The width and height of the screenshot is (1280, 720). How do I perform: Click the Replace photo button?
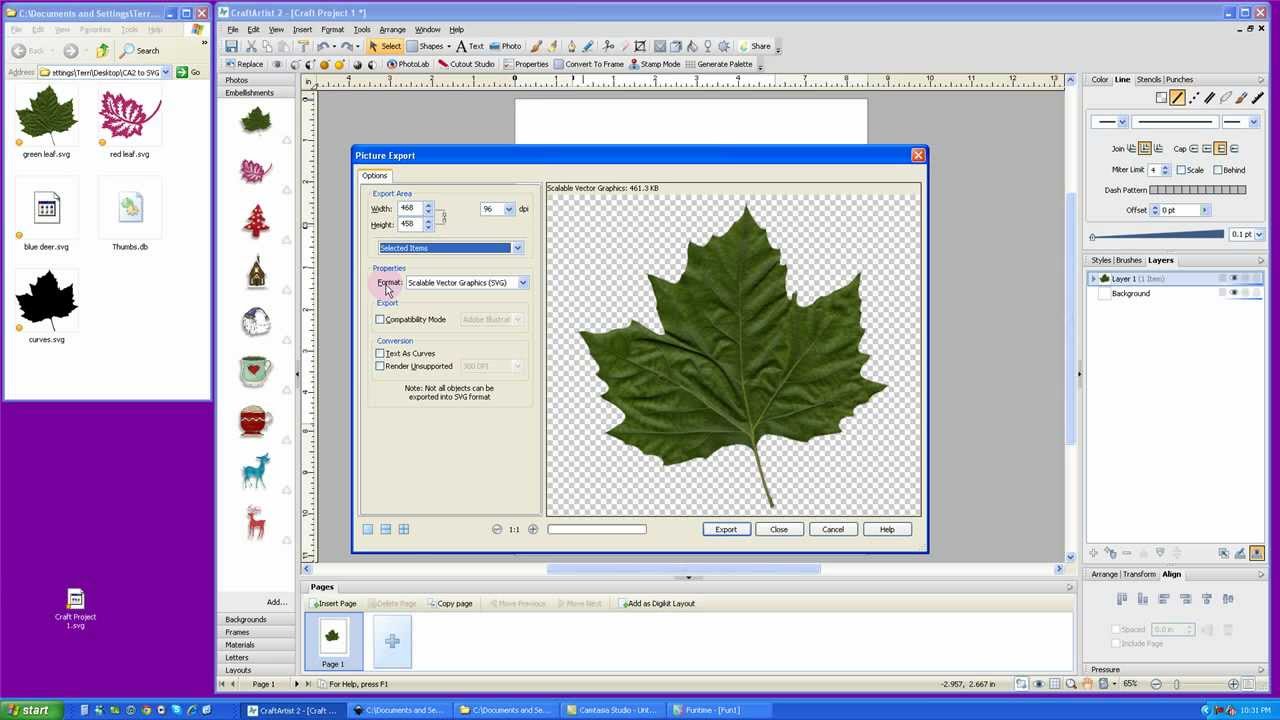[244, 64]
